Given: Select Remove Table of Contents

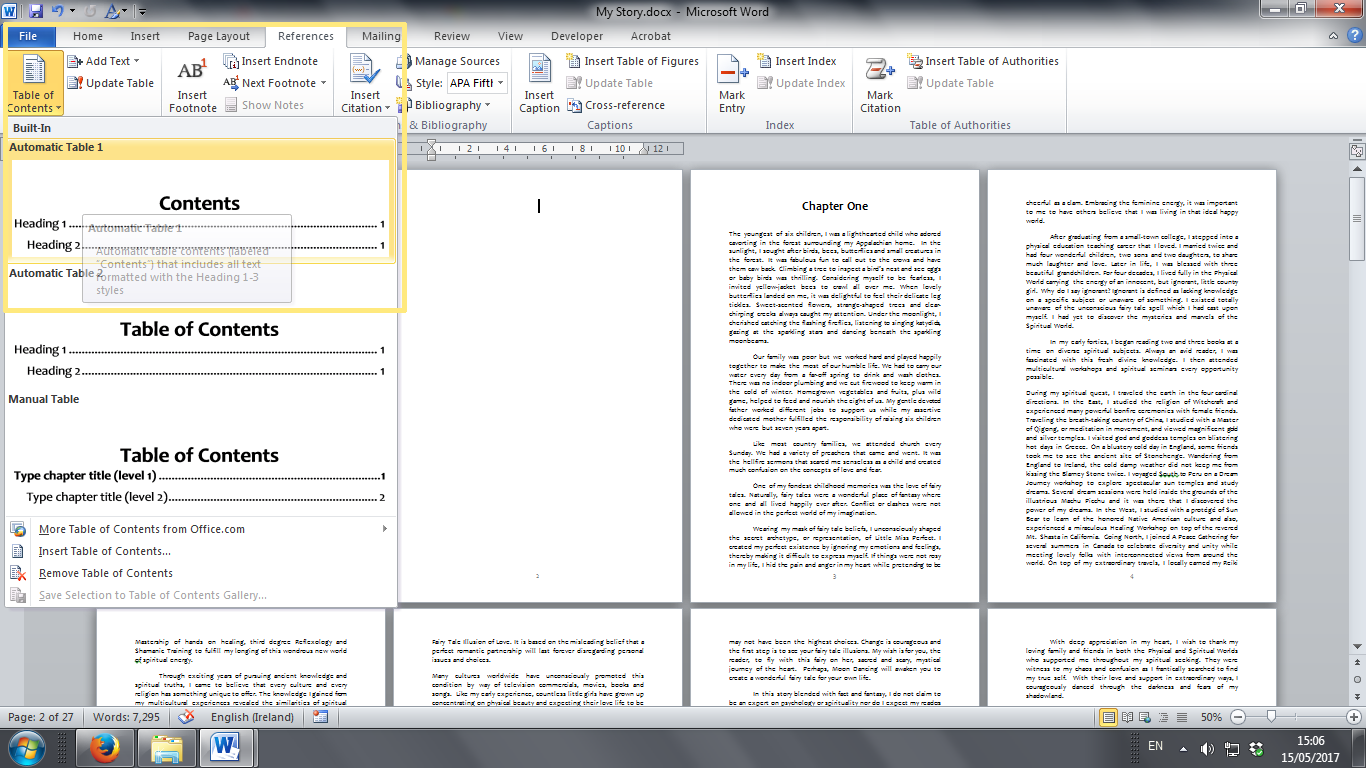Looking at the screenshot, I should tap(105, 573).
